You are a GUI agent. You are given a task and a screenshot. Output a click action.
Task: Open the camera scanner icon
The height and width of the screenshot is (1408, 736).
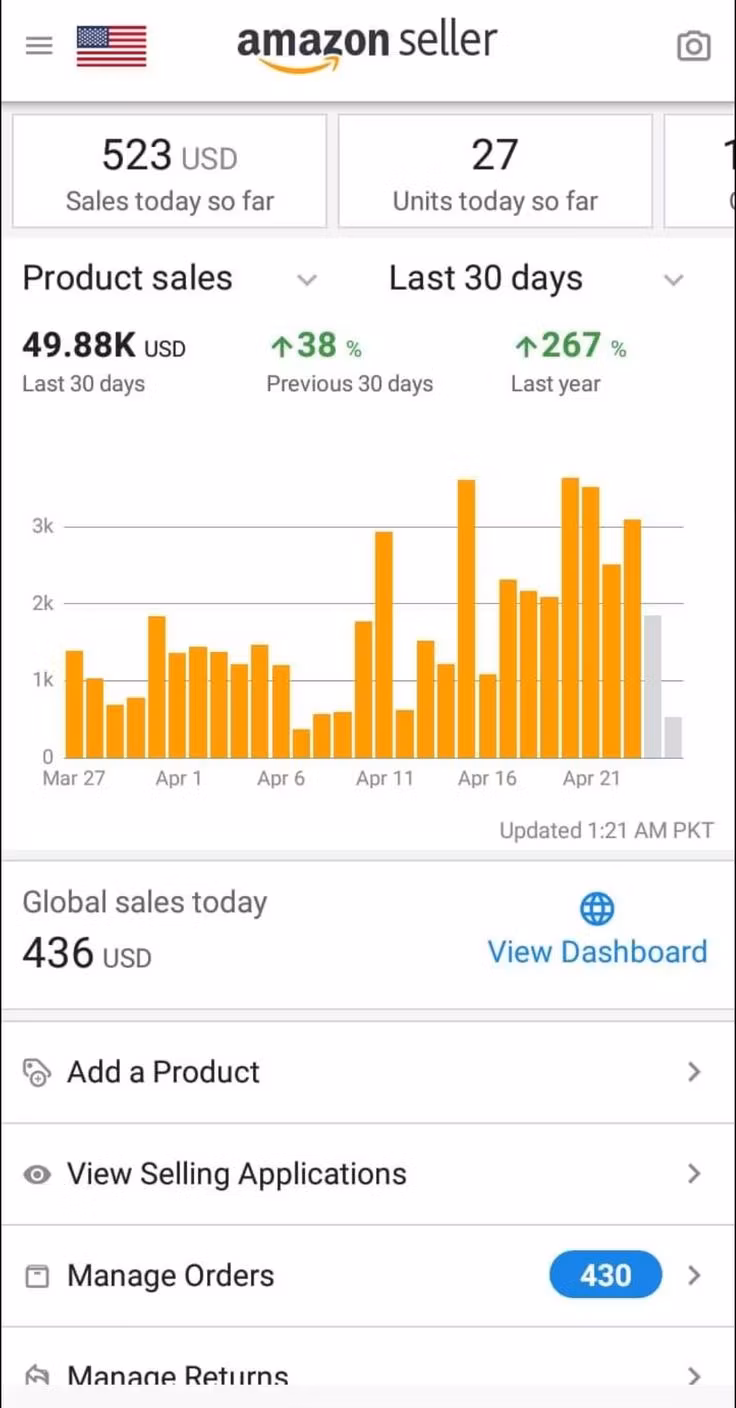693,46
